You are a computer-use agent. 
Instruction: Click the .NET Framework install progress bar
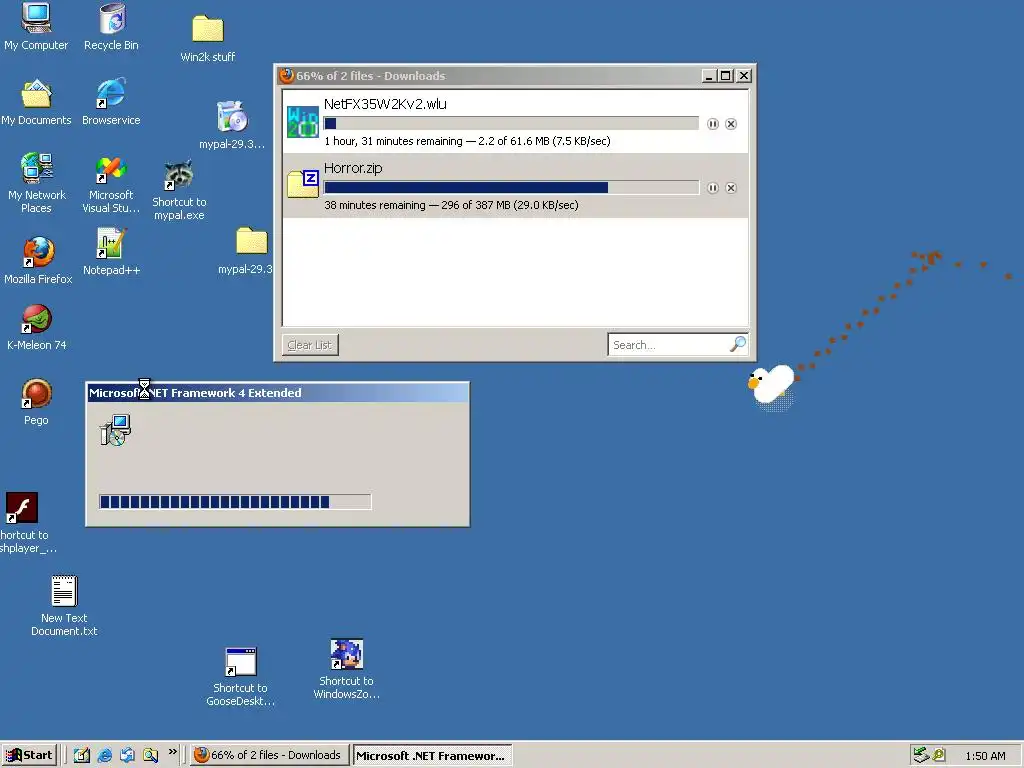pyautogui.click(x=235, y=502)
